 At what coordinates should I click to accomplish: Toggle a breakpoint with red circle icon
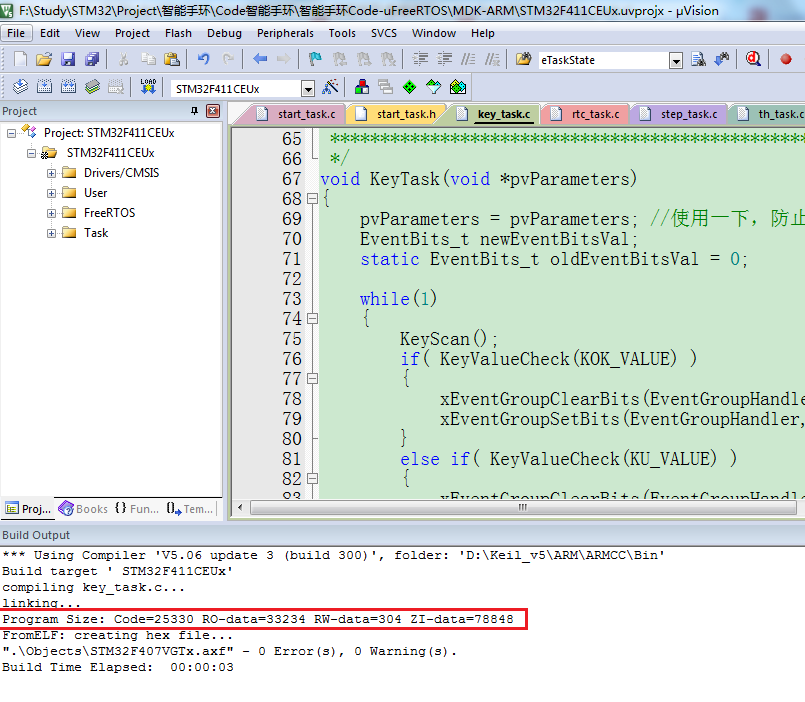[787, 59]
